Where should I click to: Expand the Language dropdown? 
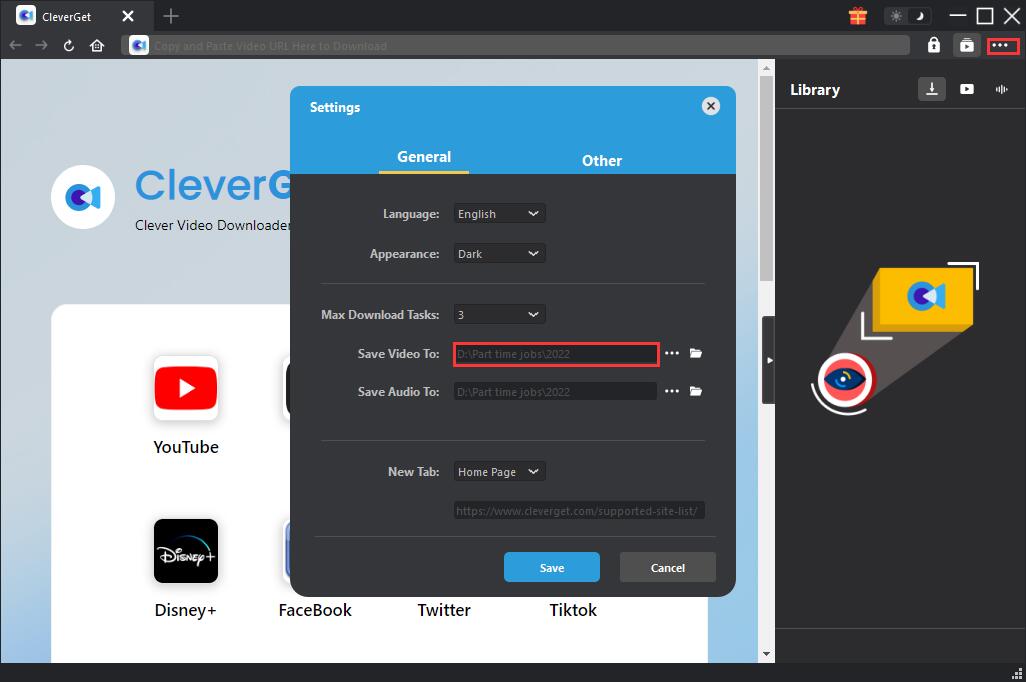coord(499,213)
